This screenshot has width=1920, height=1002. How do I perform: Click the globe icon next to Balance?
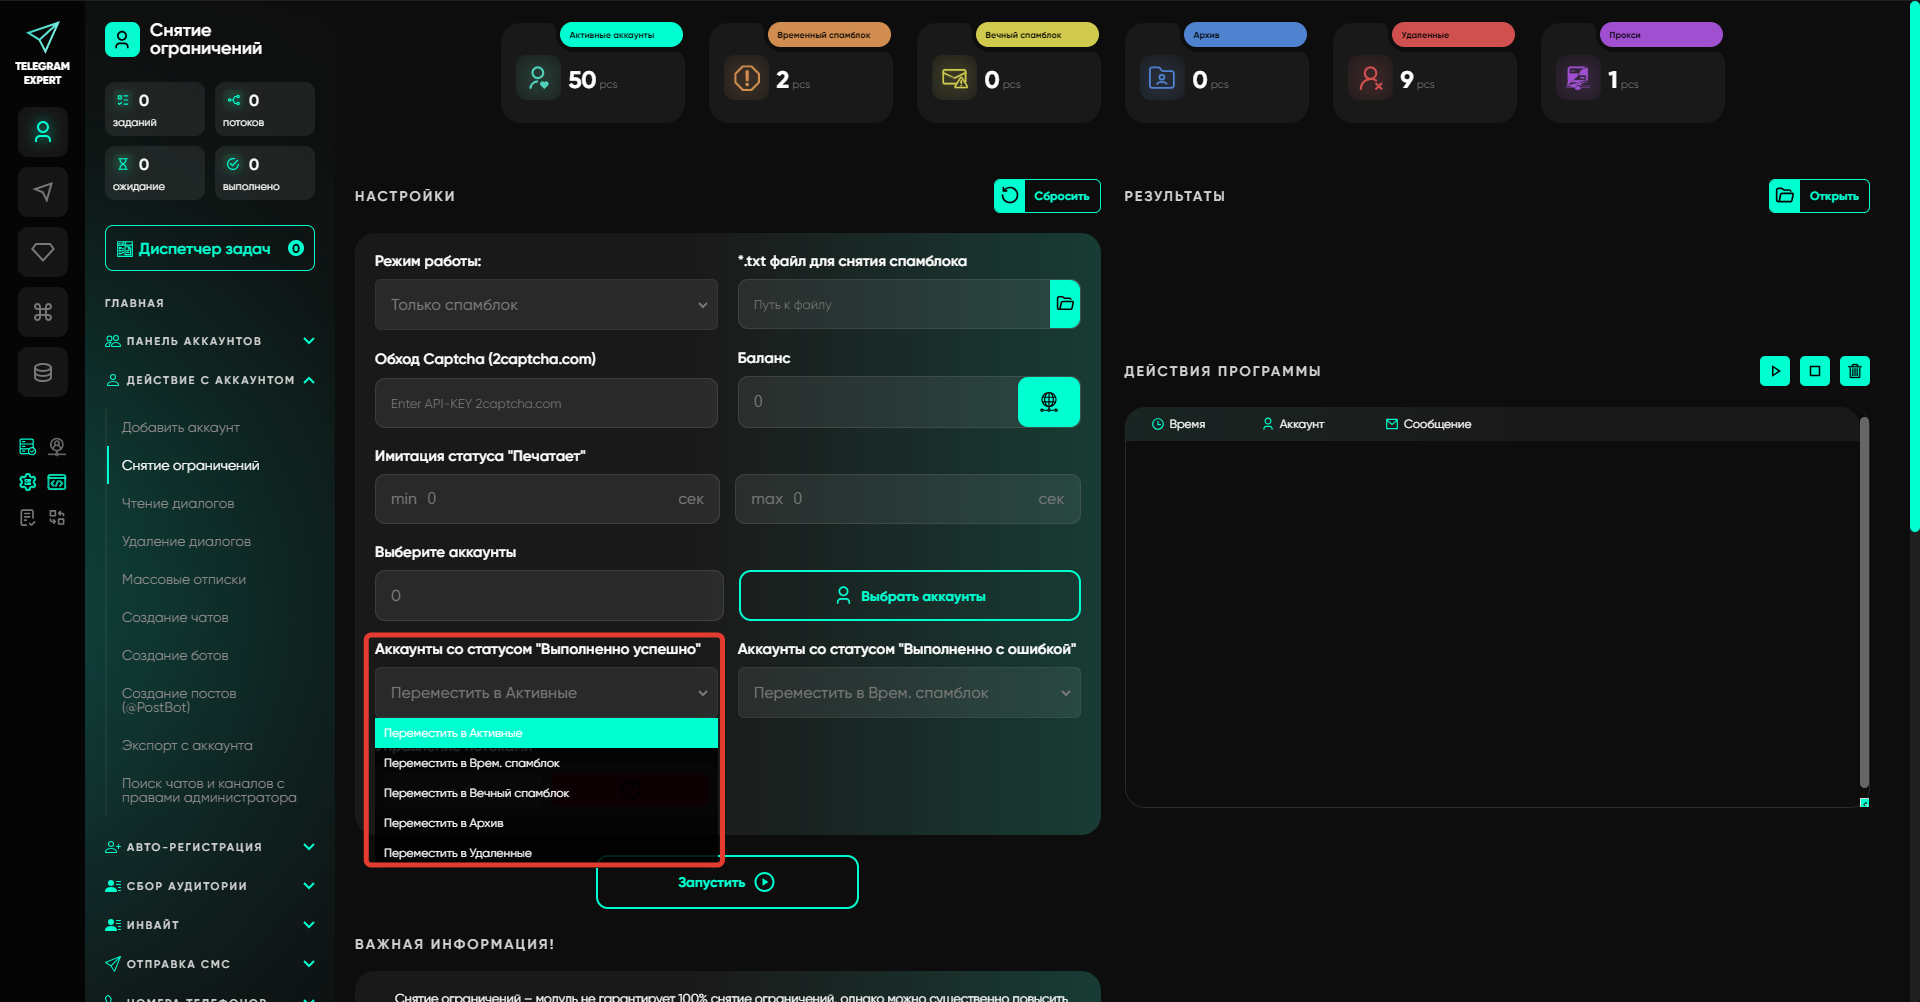[1048, 402]
